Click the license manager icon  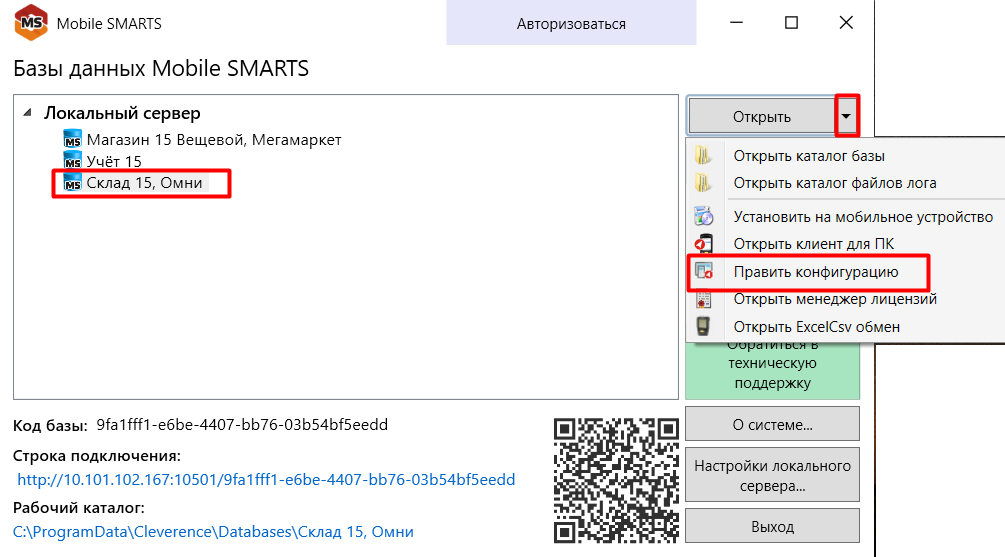click(703, 299)
